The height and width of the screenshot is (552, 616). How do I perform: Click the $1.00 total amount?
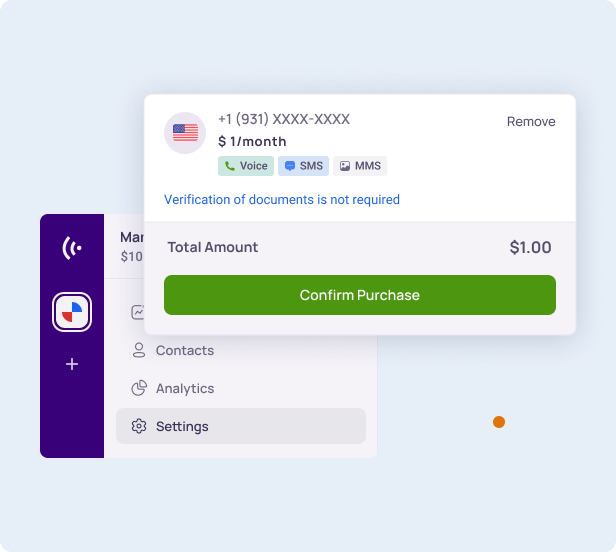530,248
